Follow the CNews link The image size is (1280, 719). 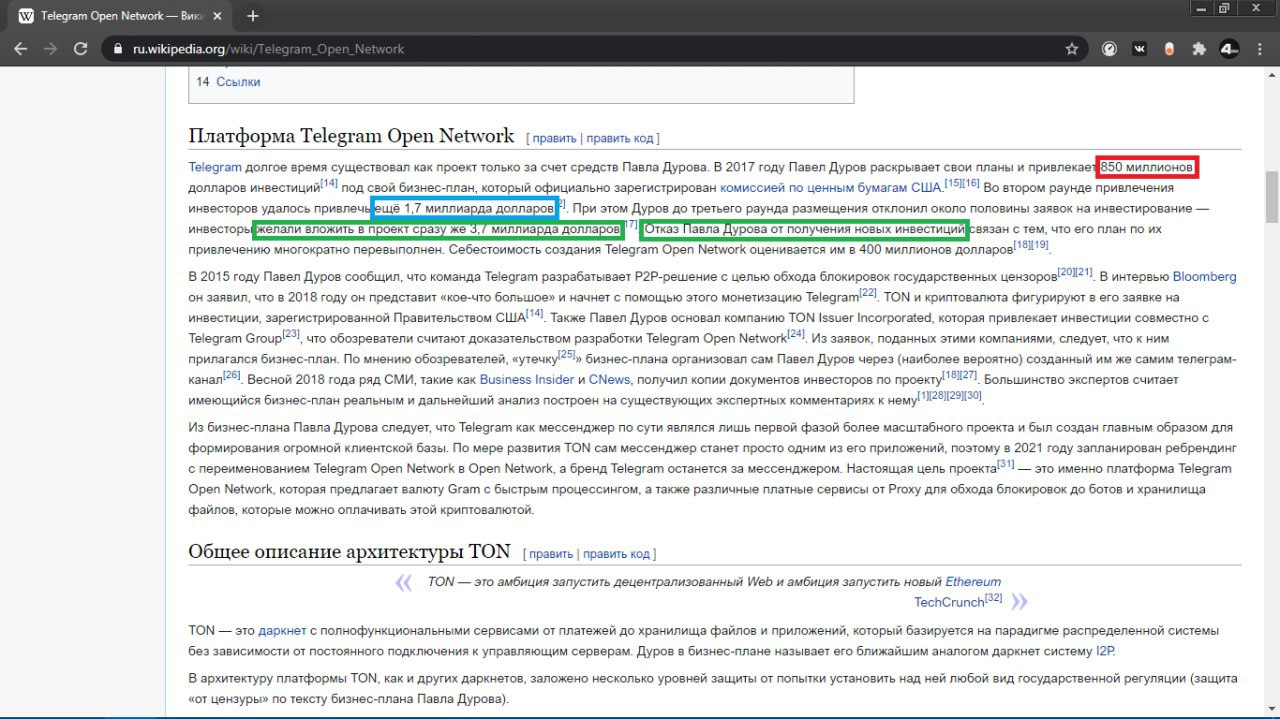pos(609,380)
